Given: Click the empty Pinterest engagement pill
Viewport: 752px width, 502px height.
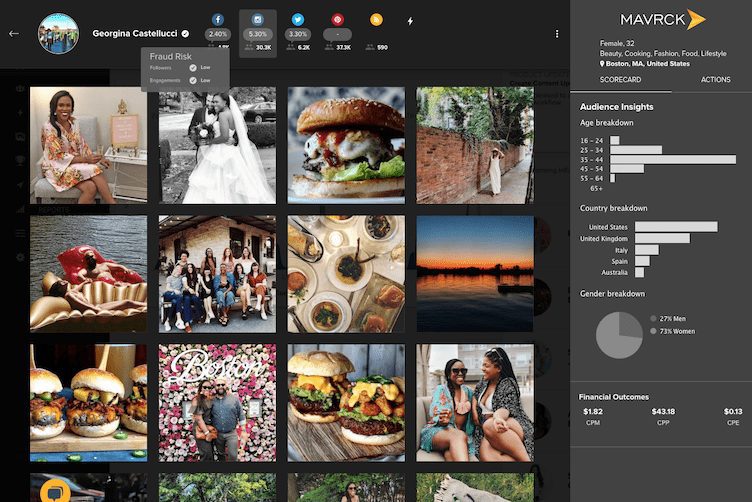Looking at the screenshot, I should (x=337, y=35).
